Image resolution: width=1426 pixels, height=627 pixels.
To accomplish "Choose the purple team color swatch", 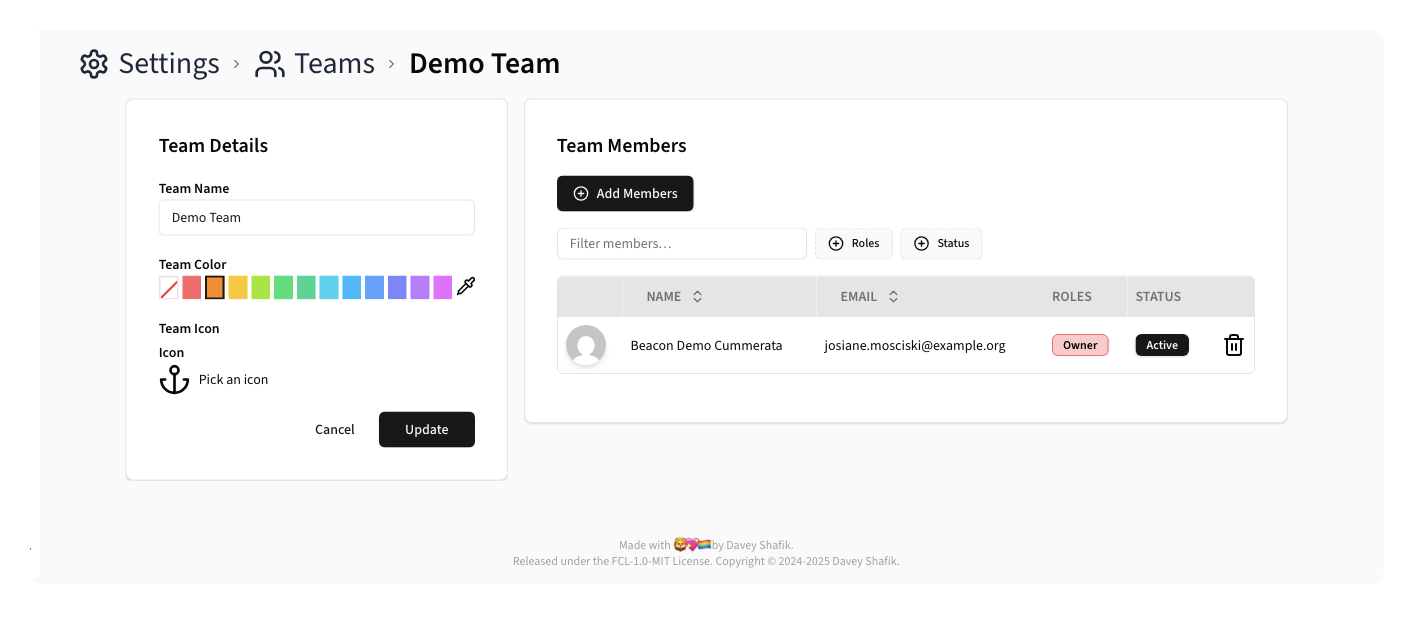I will [x=420, y=288].
